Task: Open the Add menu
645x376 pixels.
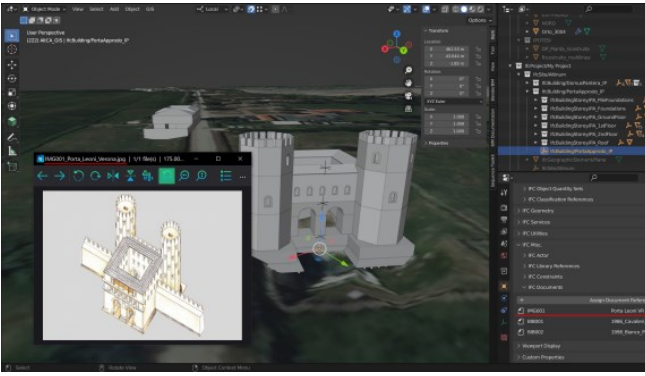Action: point(114,9)
